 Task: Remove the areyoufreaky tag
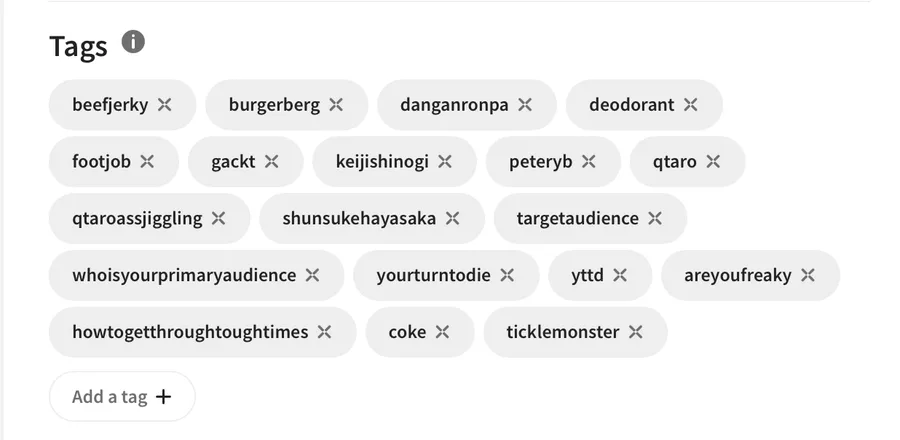808,275
